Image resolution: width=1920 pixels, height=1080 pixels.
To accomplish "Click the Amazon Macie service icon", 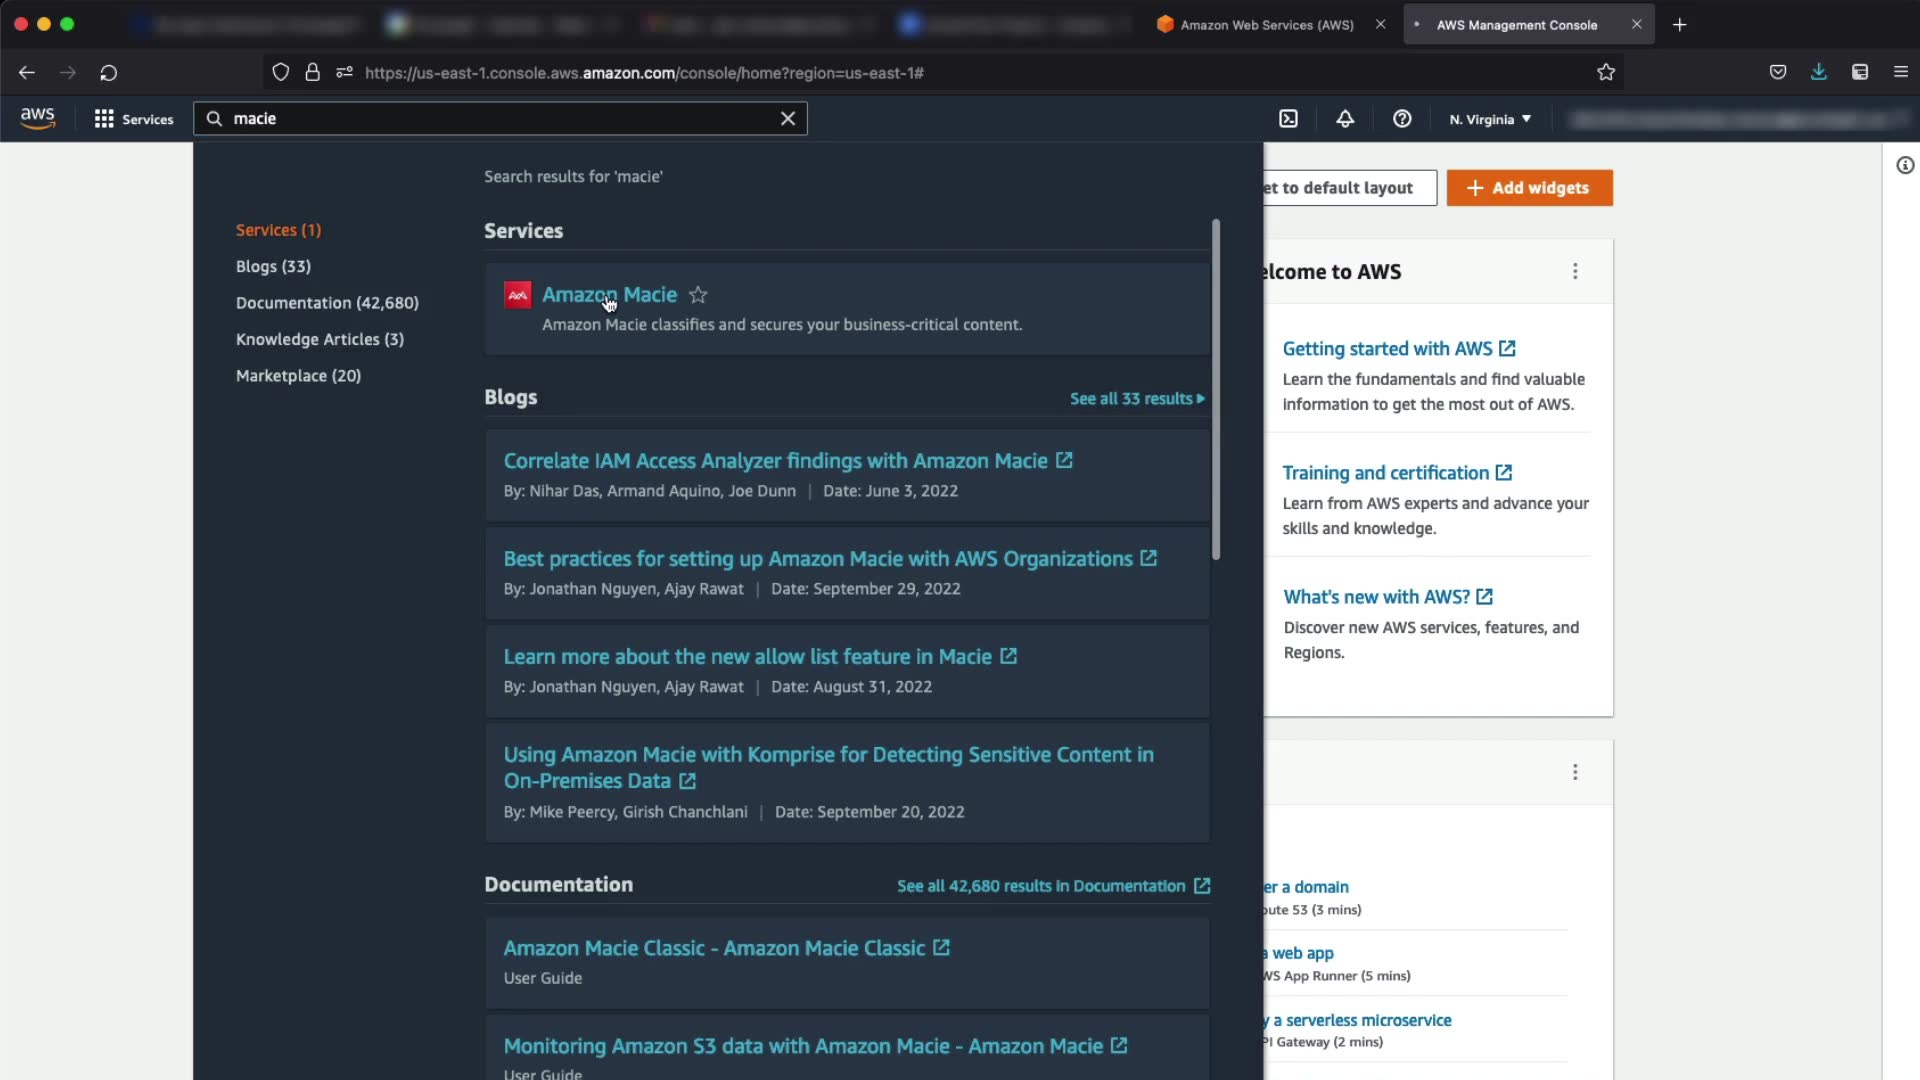I will pos(517,295).
